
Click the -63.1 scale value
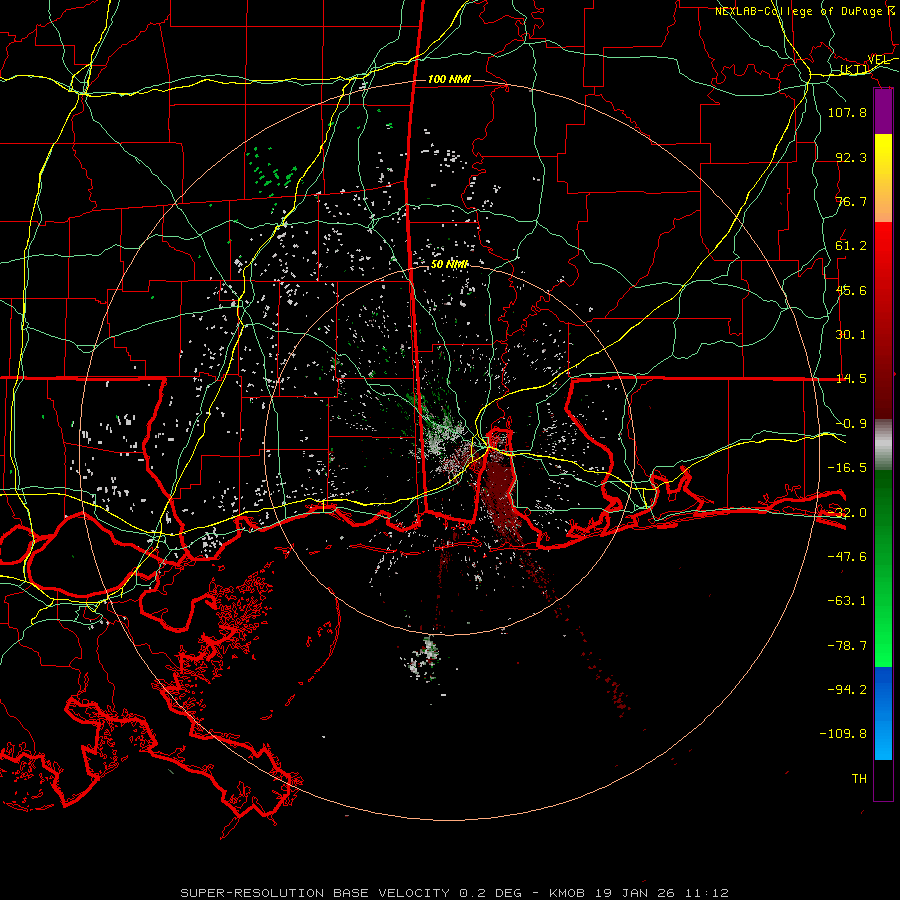[x=847, y=601]
